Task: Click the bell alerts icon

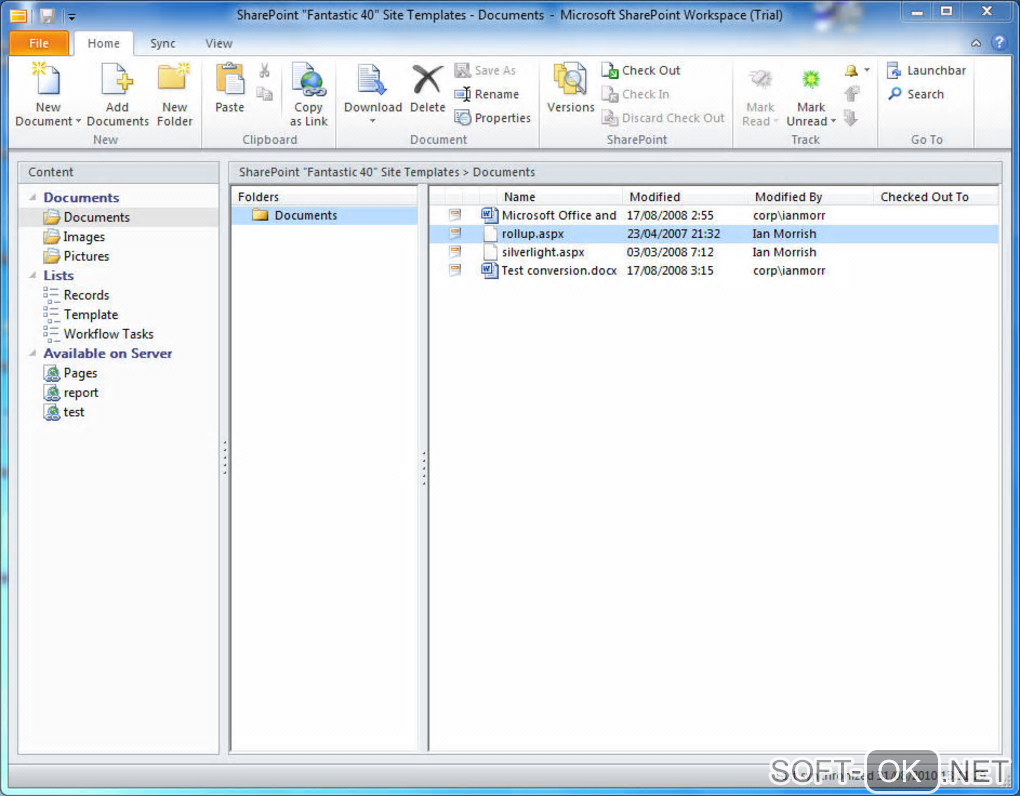Action: 851,70
